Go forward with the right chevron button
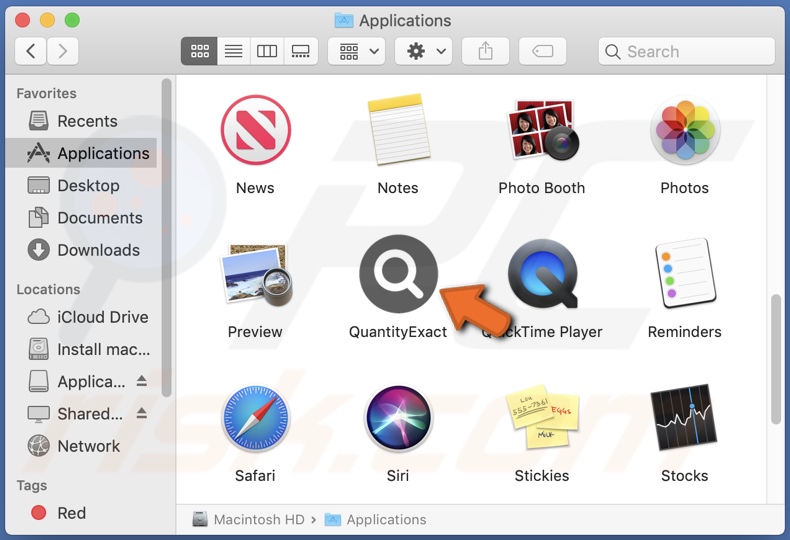Image resolution: width=790 pixels, height=540 pixels. coord(62,51)
